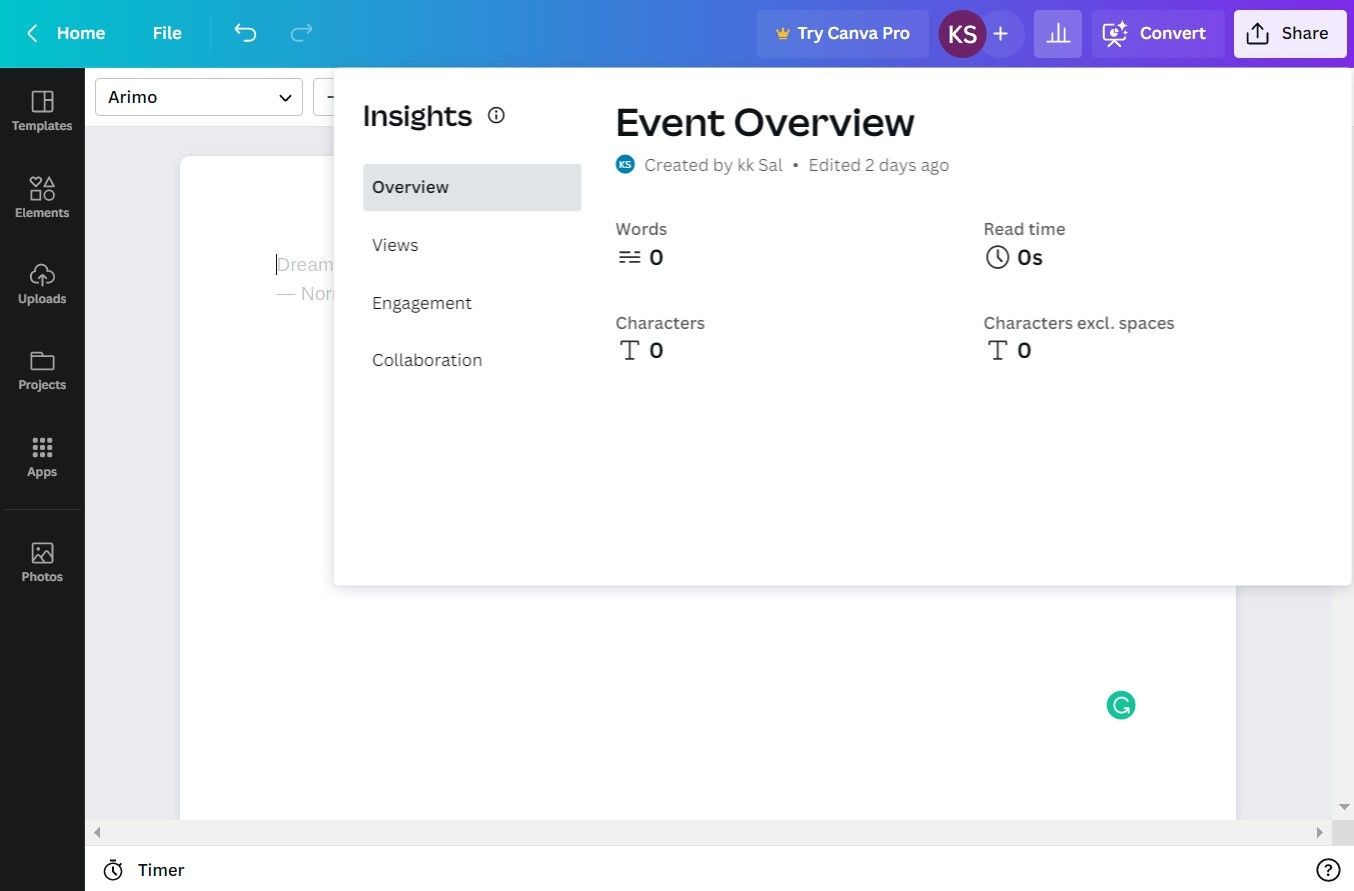This screenshot has width=1354, height=891.
Task: Open the help question mark icon
Action: (1327, 870)
